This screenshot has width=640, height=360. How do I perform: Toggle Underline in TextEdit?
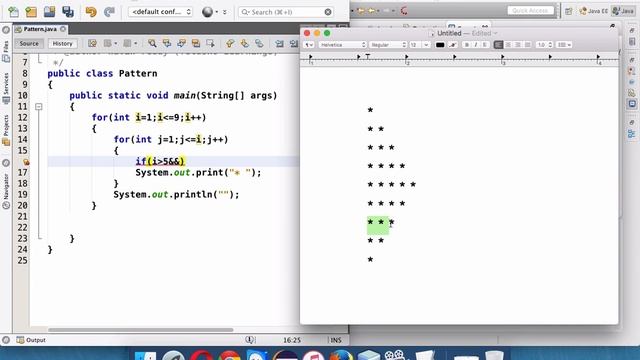[x=484, y=44]
